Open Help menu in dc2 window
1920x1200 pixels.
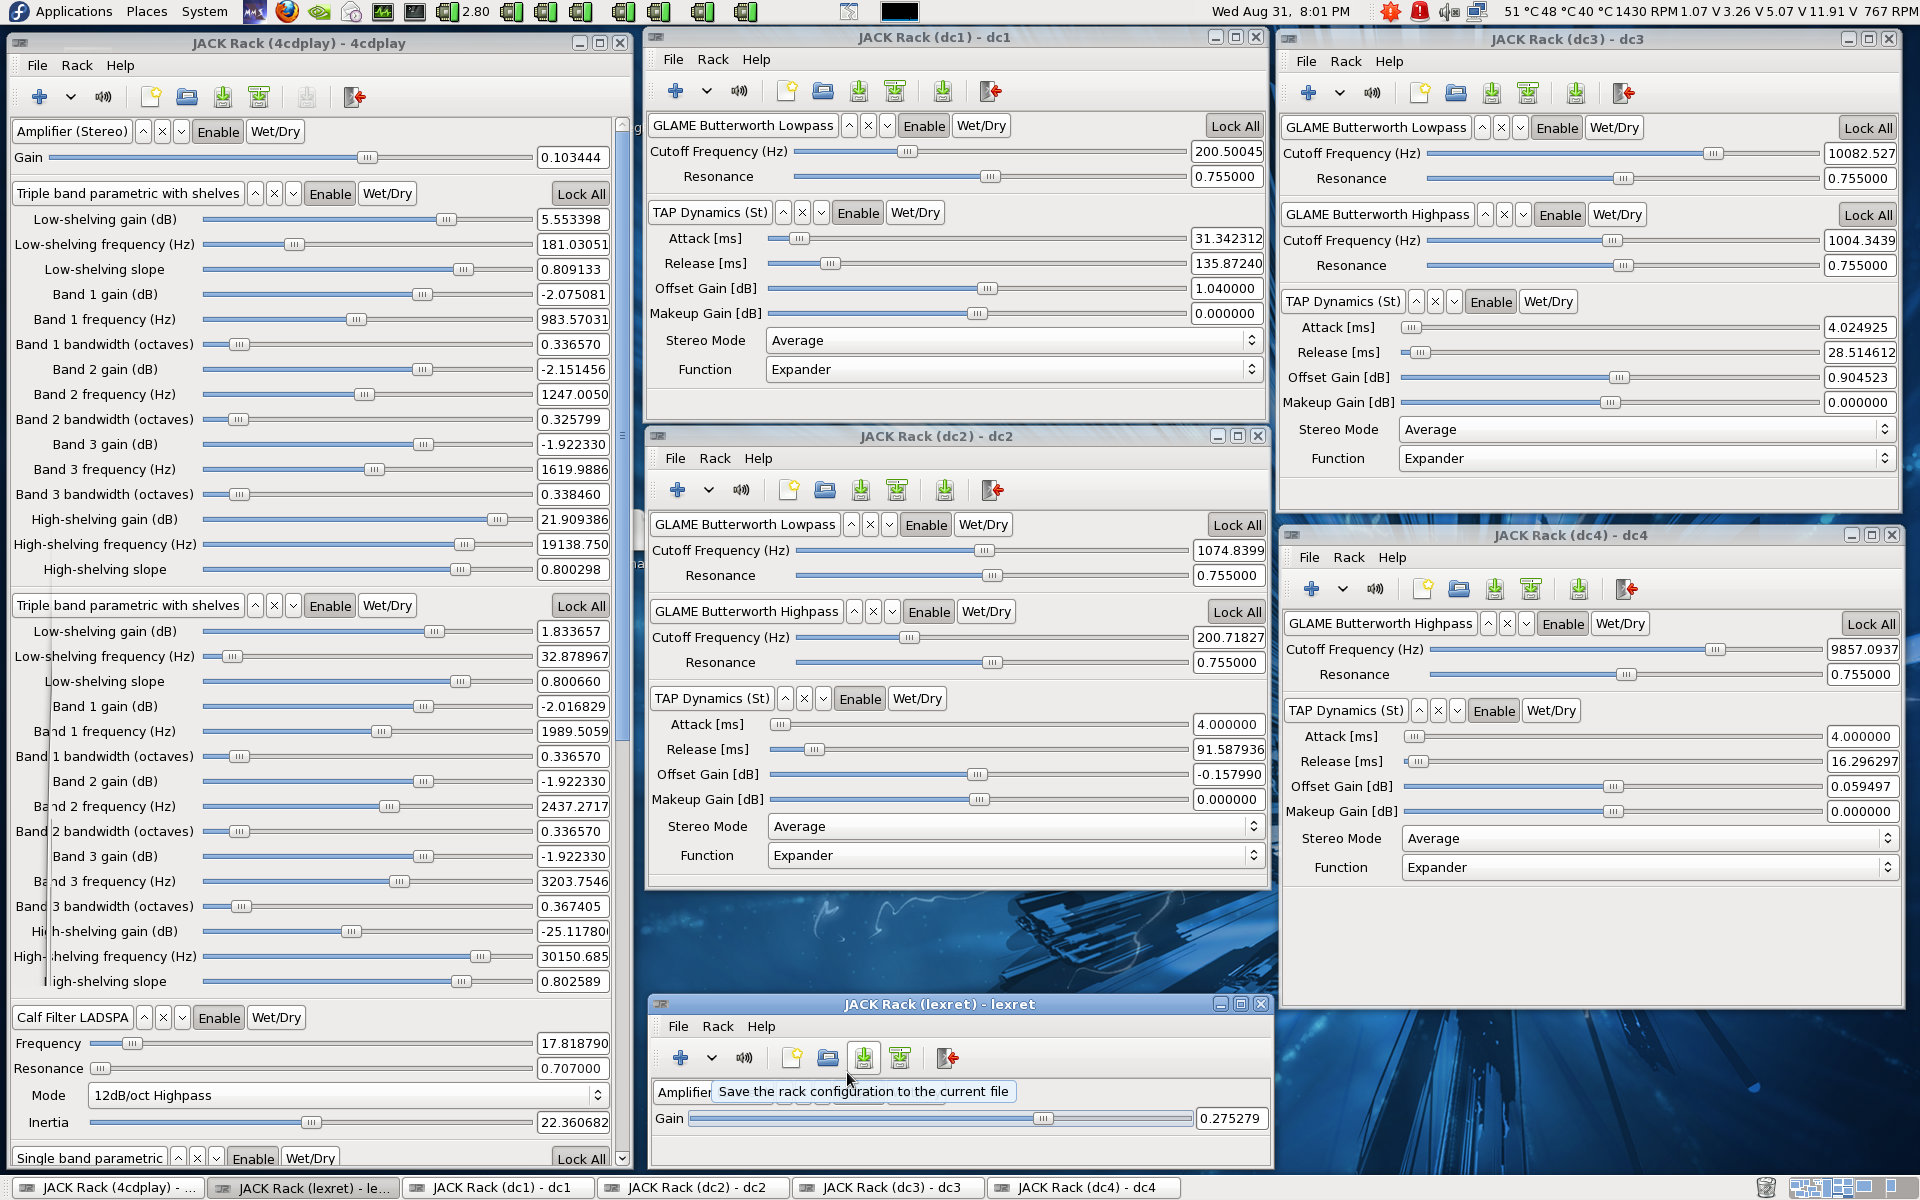pyautogui.click(x=758, y=458)
